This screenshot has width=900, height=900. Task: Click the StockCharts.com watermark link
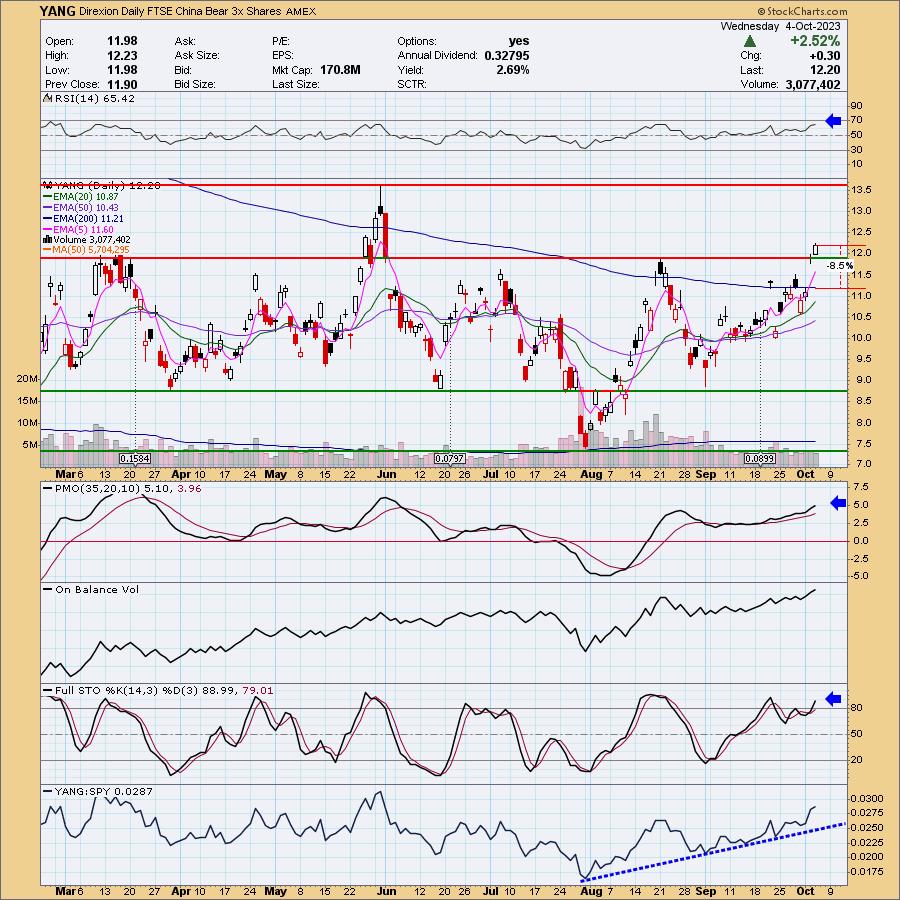(x=802, y=11)
